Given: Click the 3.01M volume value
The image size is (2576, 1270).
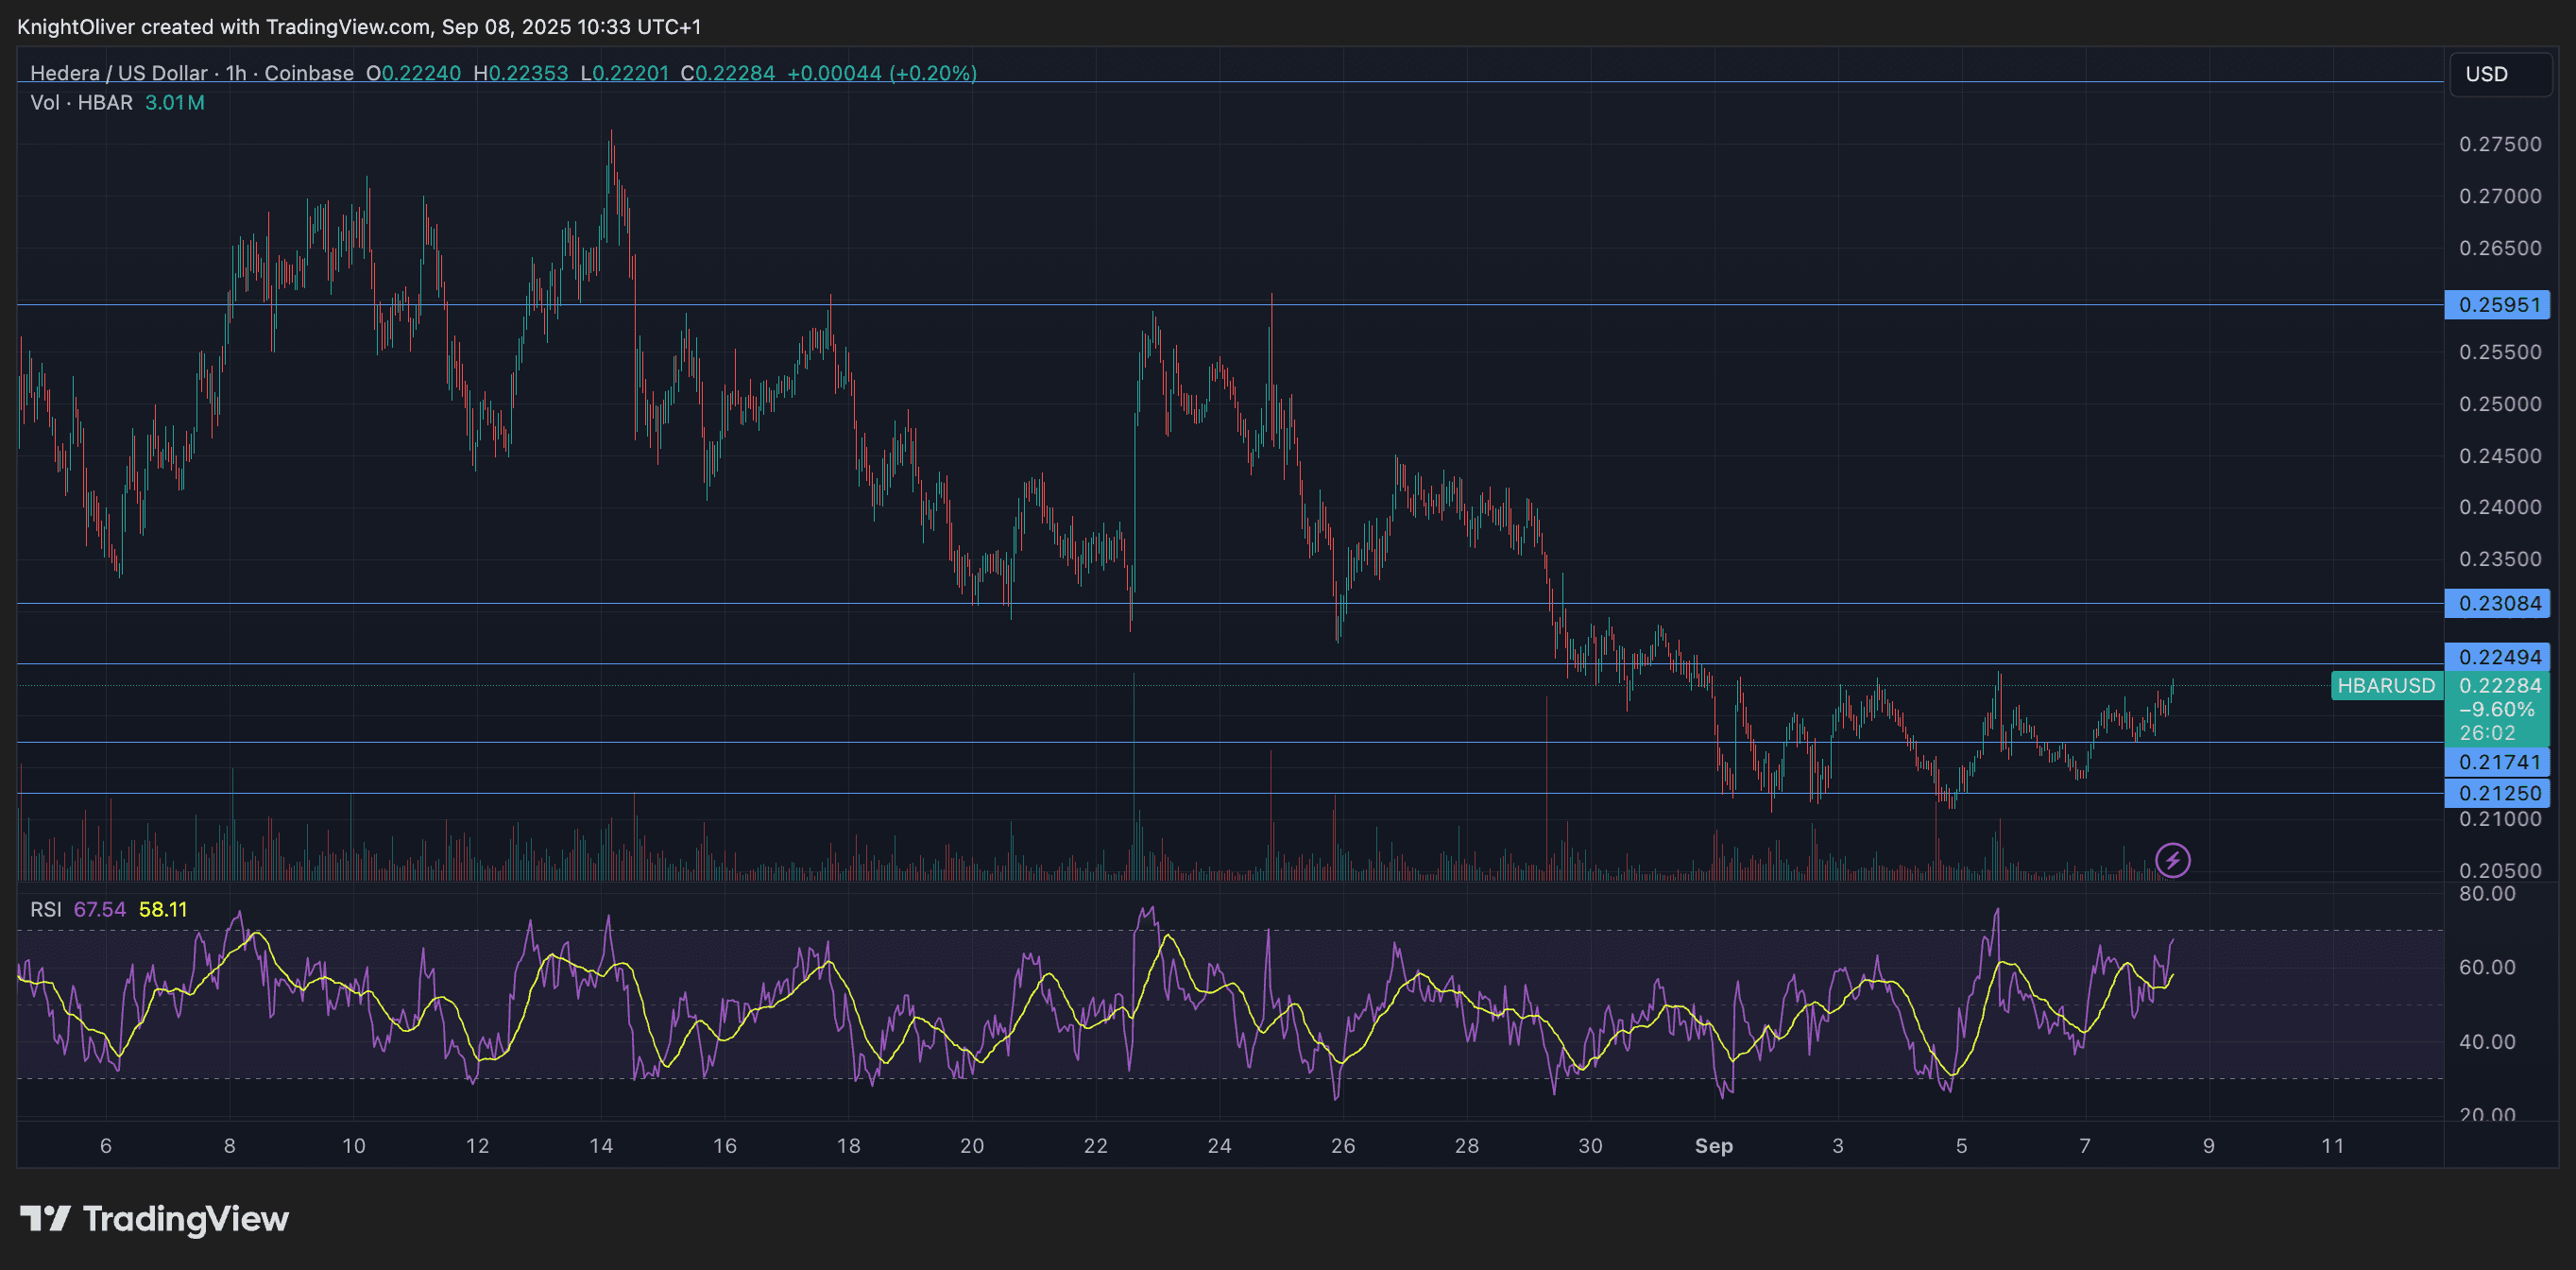Looking at the screenshot, I should [x=172, y=102].
